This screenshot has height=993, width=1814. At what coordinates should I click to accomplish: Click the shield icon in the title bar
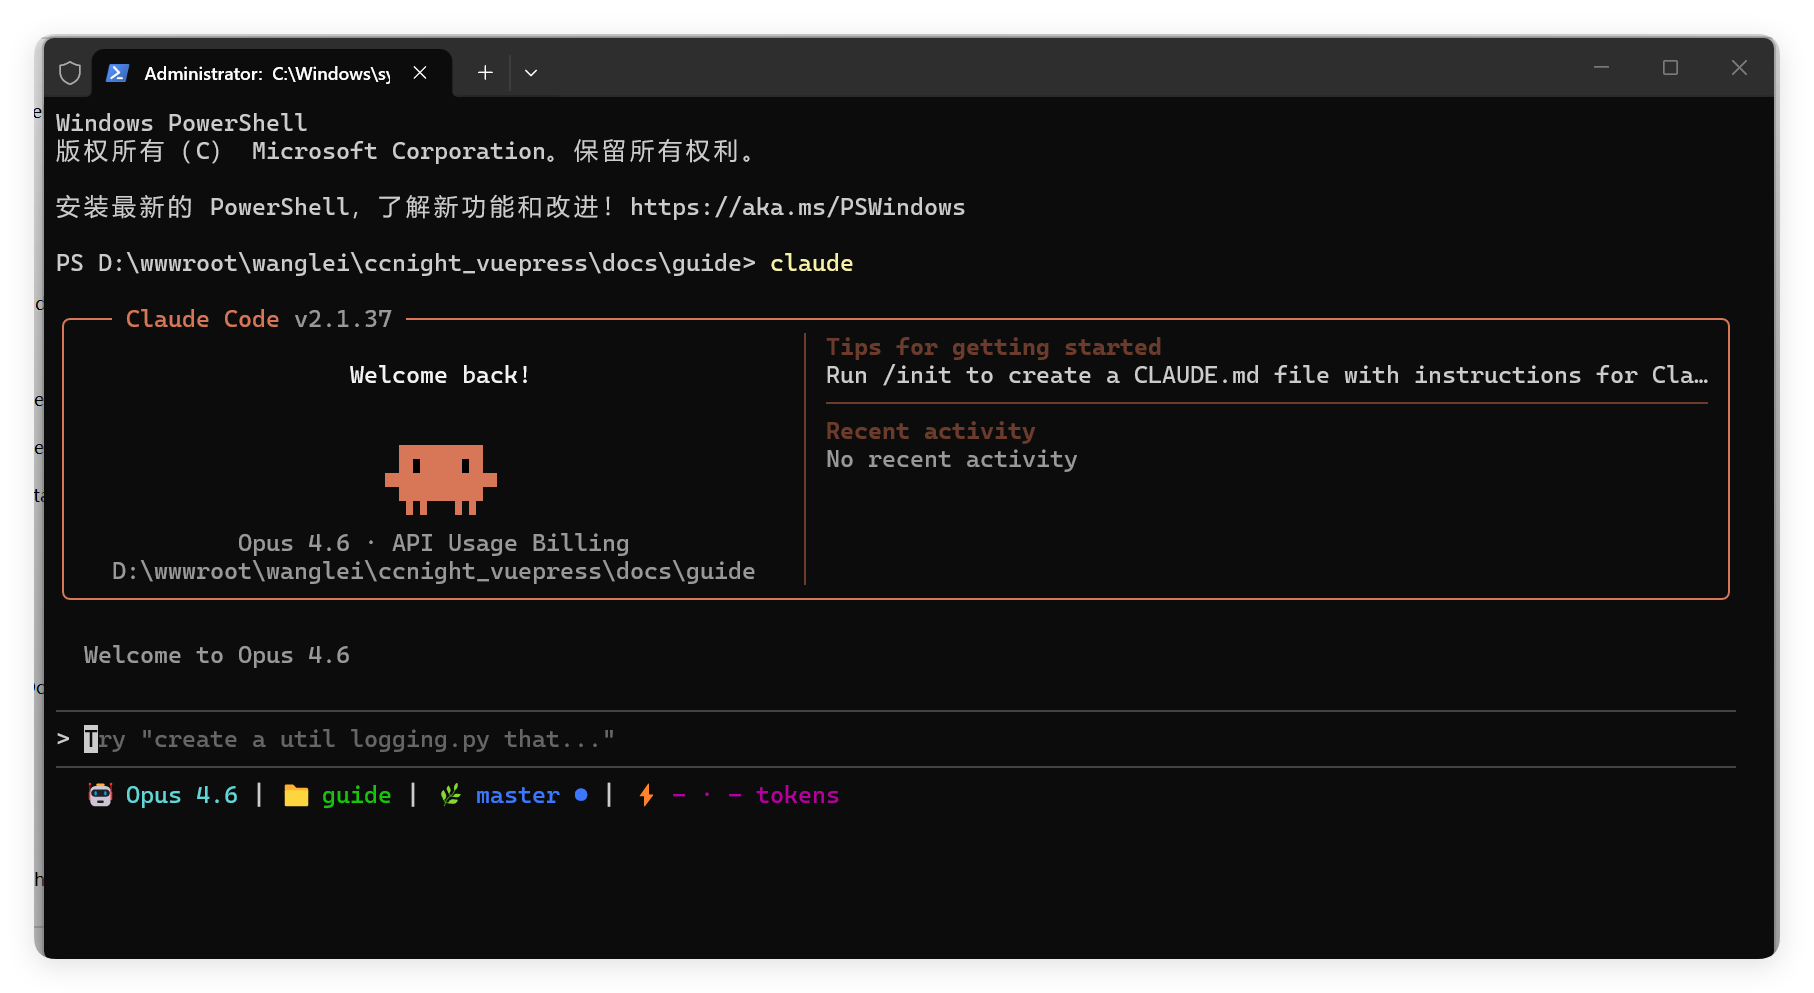click(70, 73)
